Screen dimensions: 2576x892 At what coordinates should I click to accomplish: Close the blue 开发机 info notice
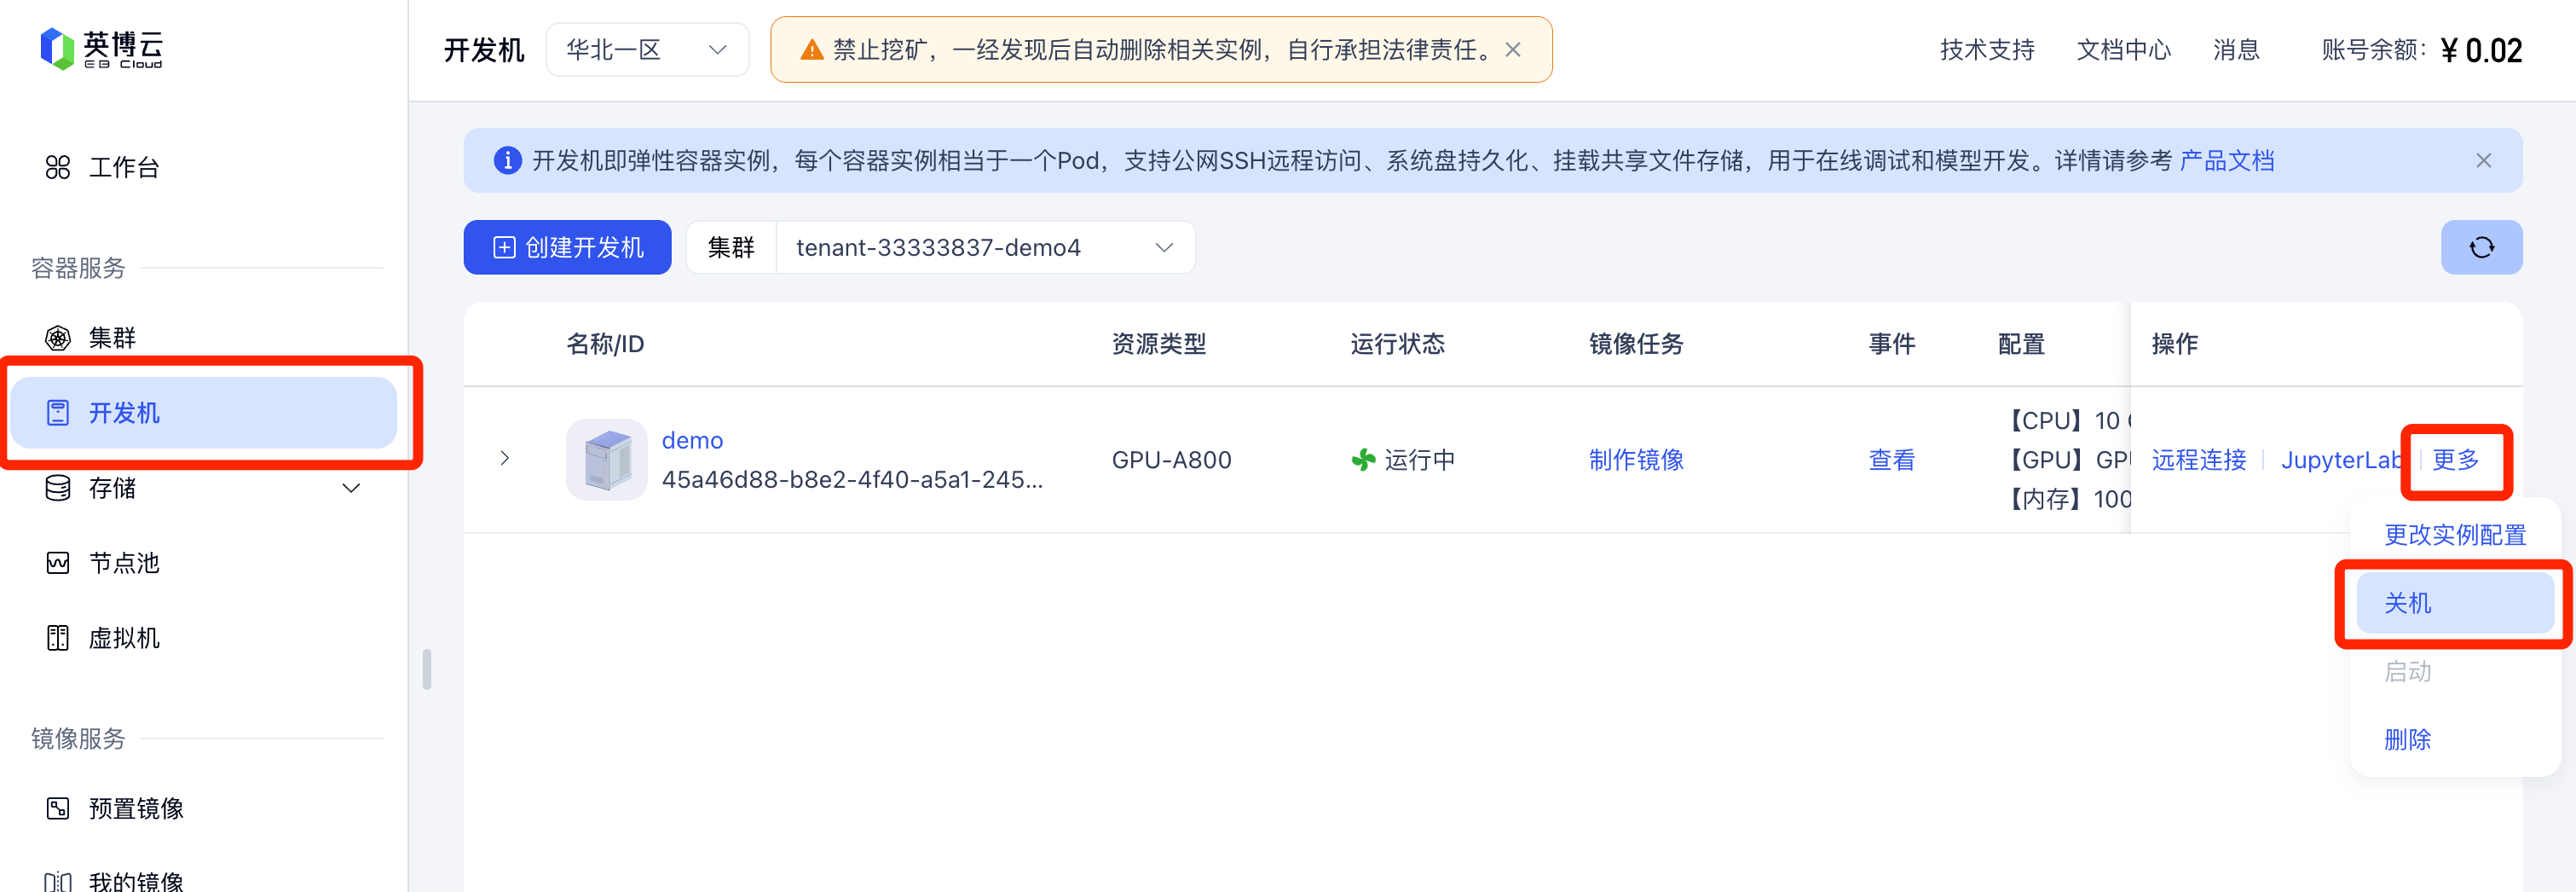coord(2483,161)
